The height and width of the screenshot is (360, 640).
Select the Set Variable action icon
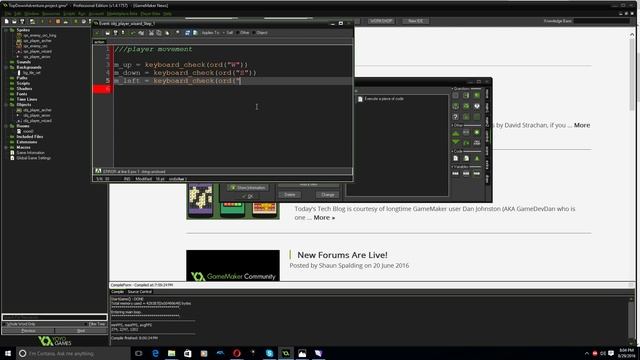pos(455,173)
